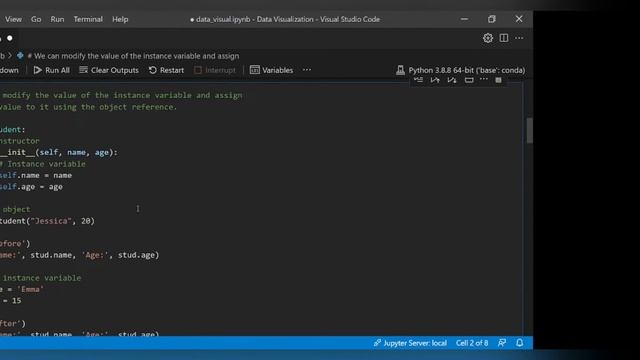The image size is (640, 360).
Task: Click split cell rectangle icon in cell toolbar
Action: [x=469, y=80]
